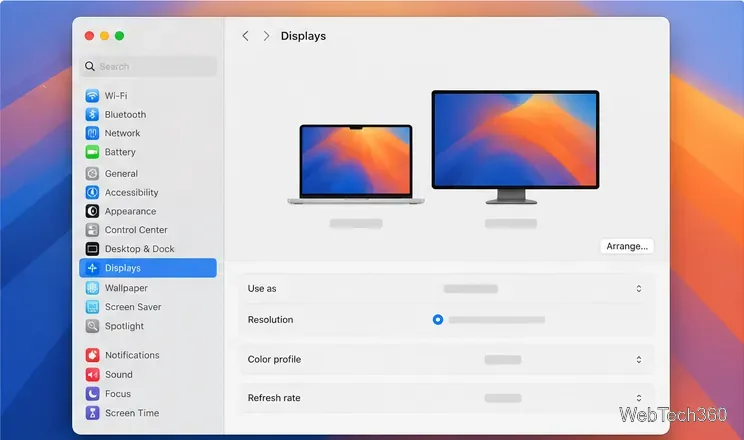Screen dimensions: 744x440
Task: Click the search magnifier icon
Action: tap(90, 66)
